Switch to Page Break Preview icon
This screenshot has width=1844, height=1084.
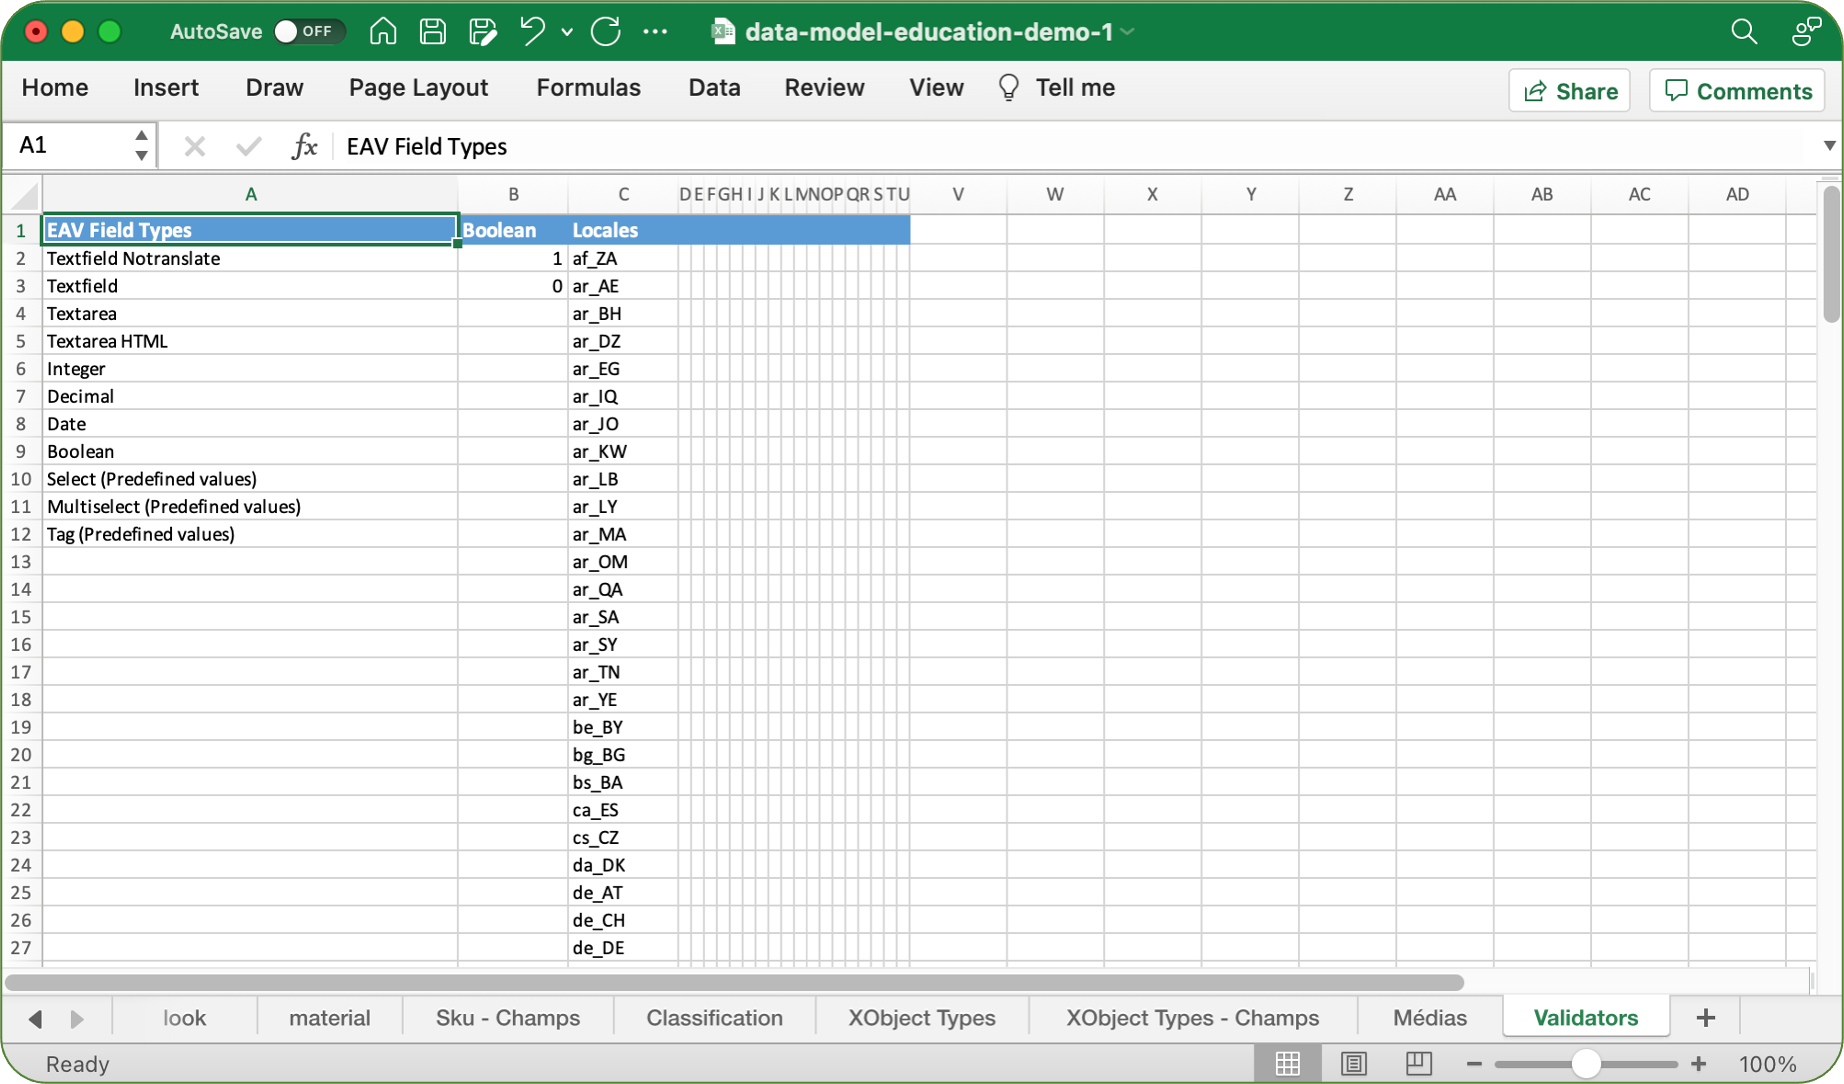[1419, 1064]
